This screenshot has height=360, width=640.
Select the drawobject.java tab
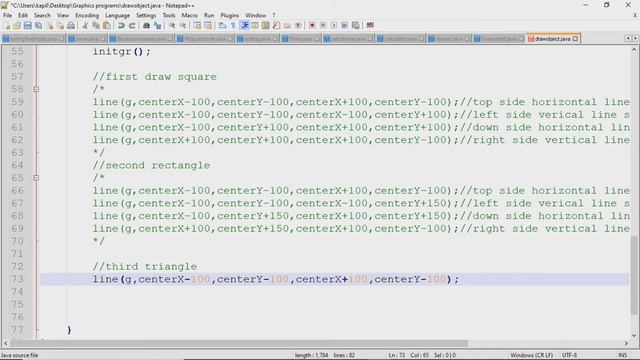click(x=552, y=39)
